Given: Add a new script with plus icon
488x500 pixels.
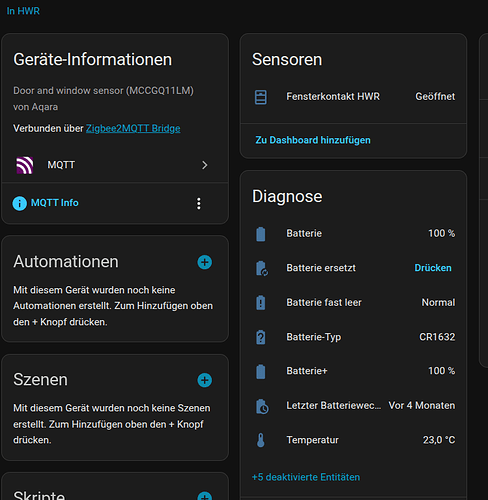Looking at the screenshot, I should tap(205, 496).
